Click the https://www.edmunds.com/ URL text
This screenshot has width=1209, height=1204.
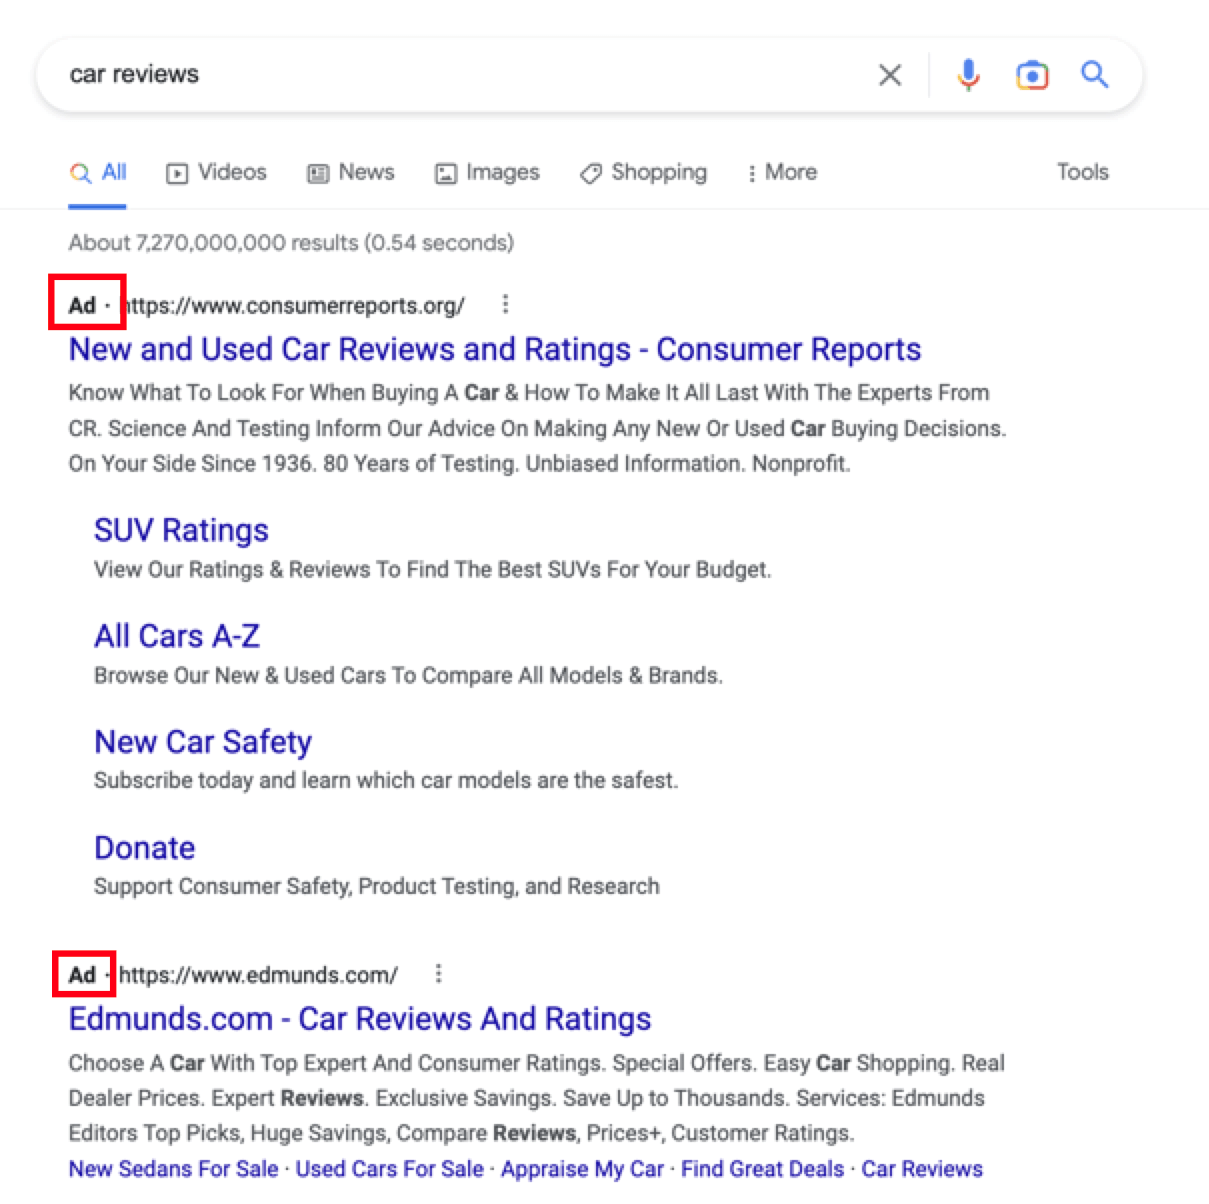pos(258,975)
